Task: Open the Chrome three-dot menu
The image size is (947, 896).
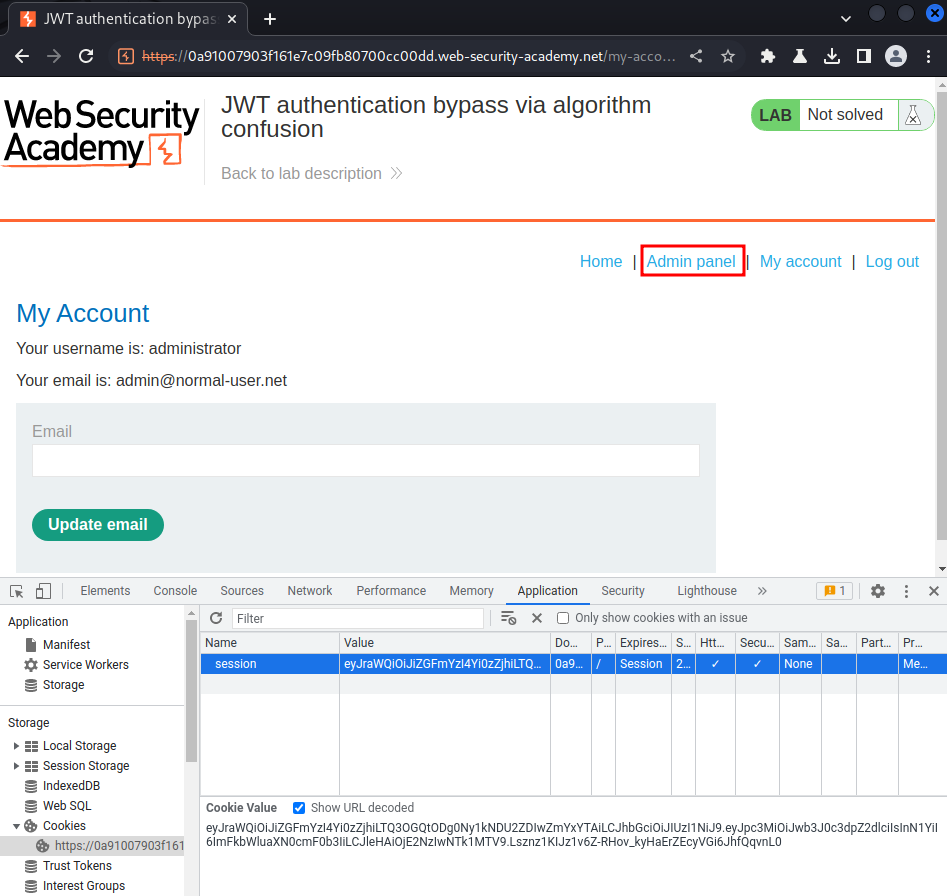Action: click(928, 56)
